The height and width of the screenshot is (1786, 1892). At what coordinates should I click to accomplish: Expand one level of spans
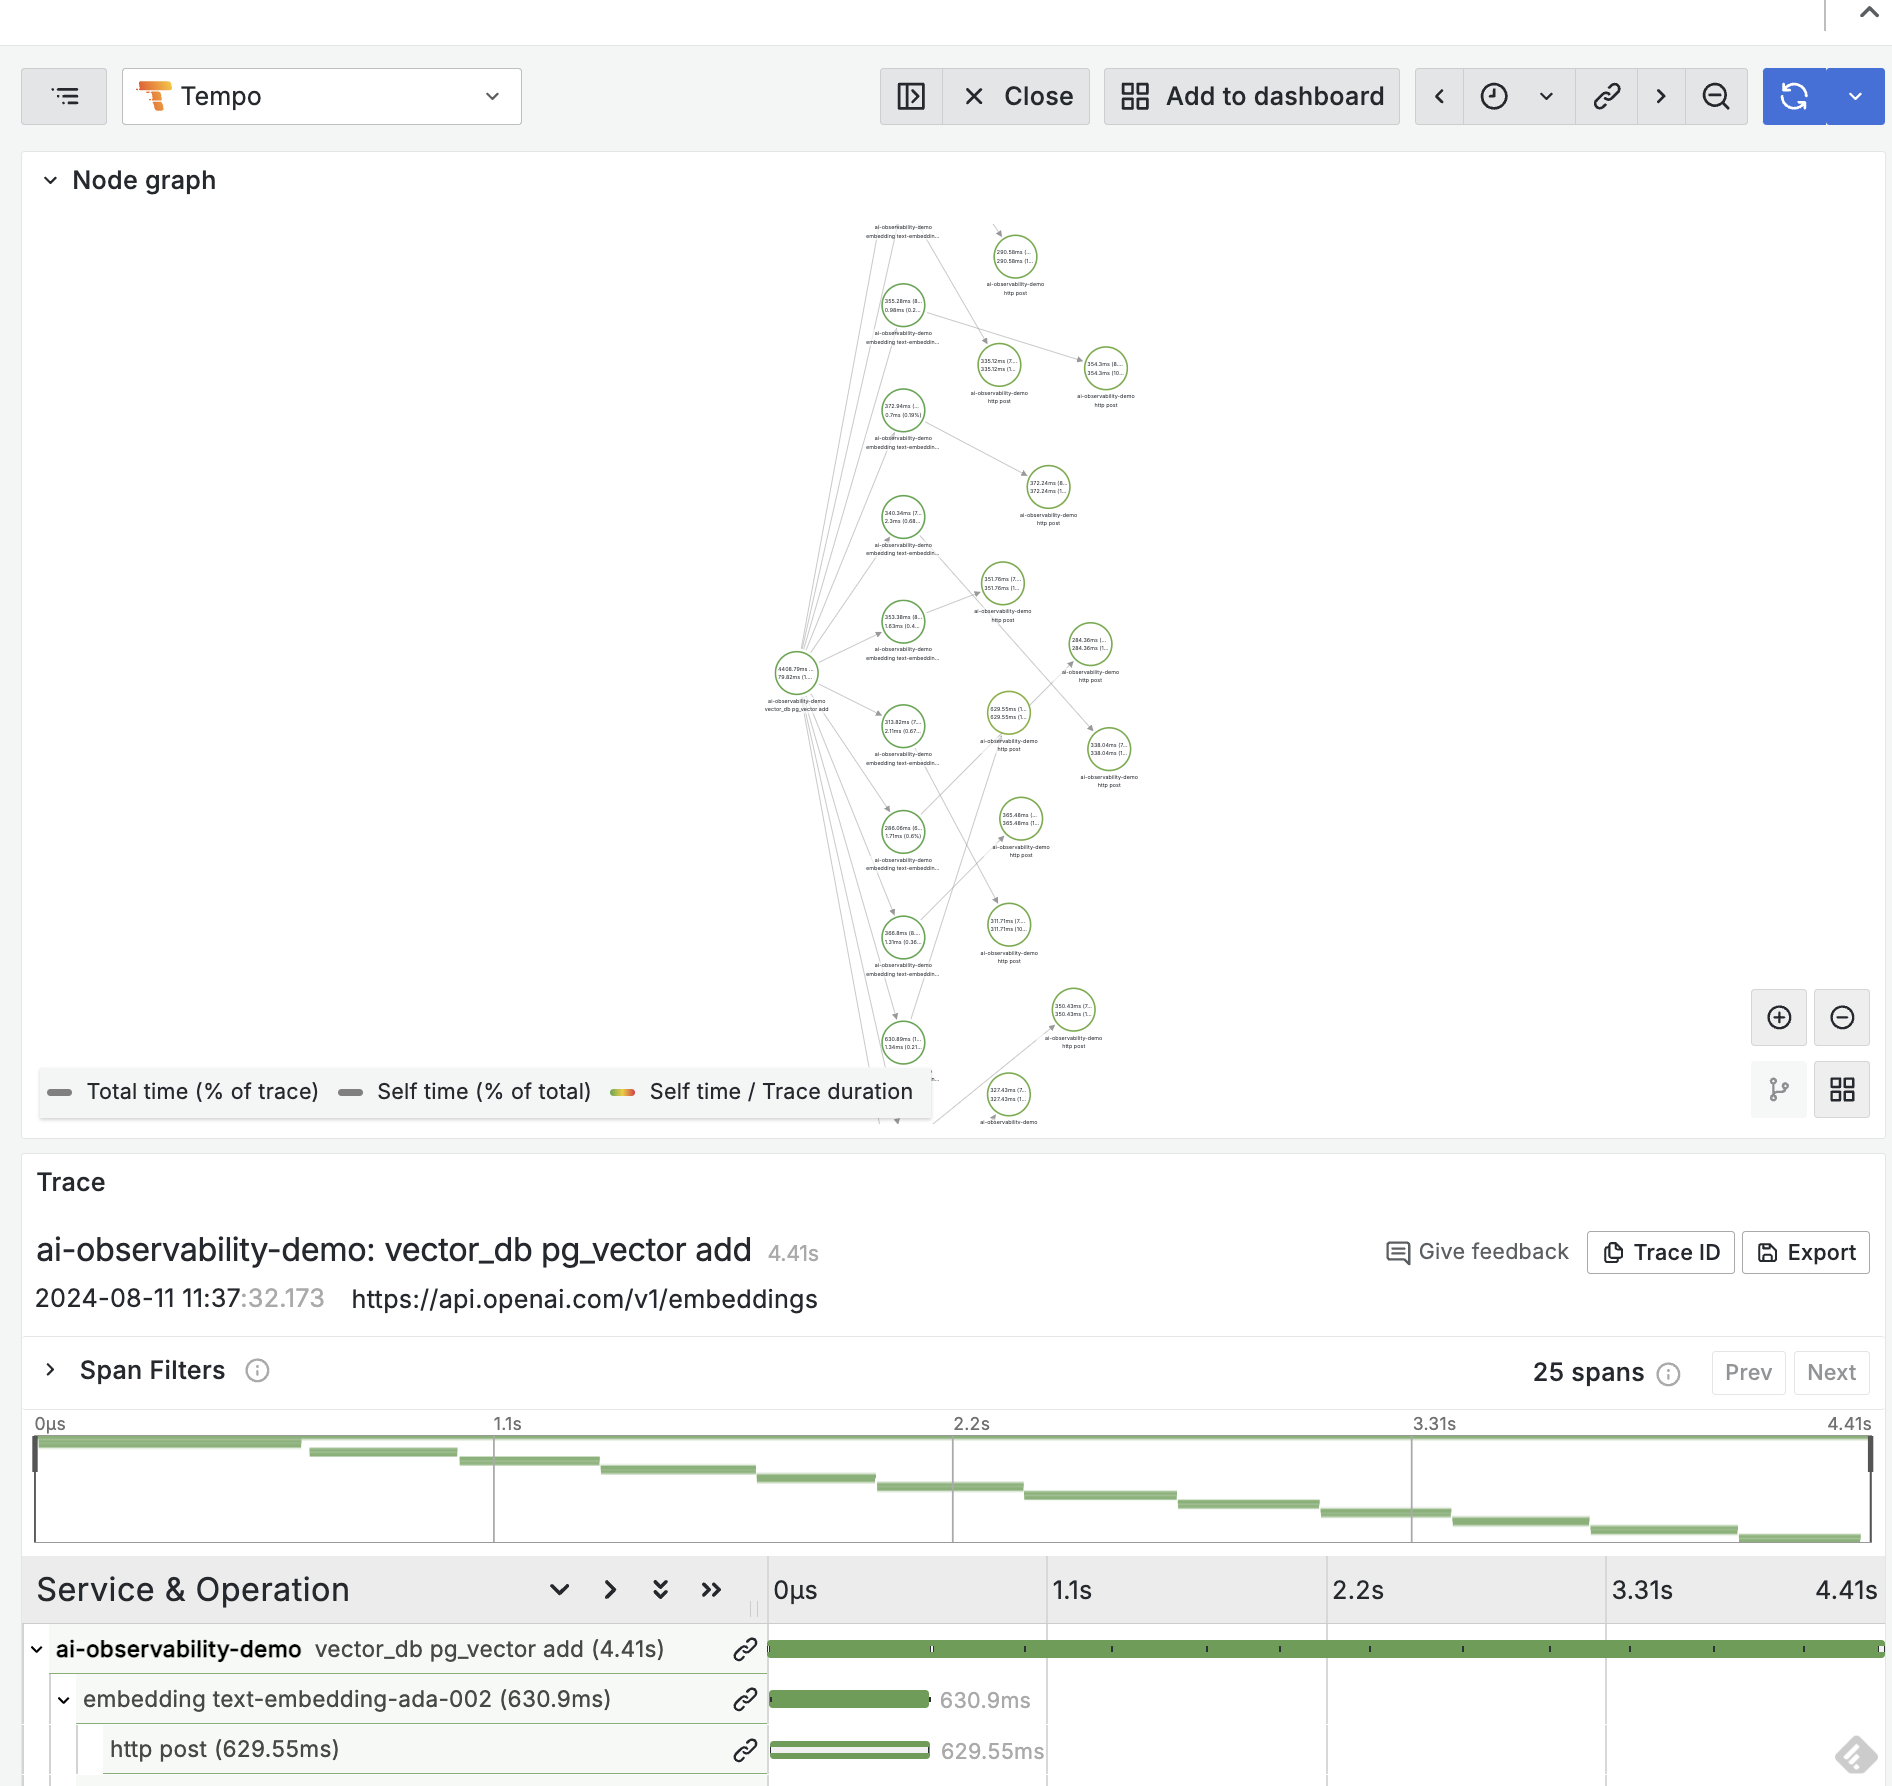(x=559, y=1590)
